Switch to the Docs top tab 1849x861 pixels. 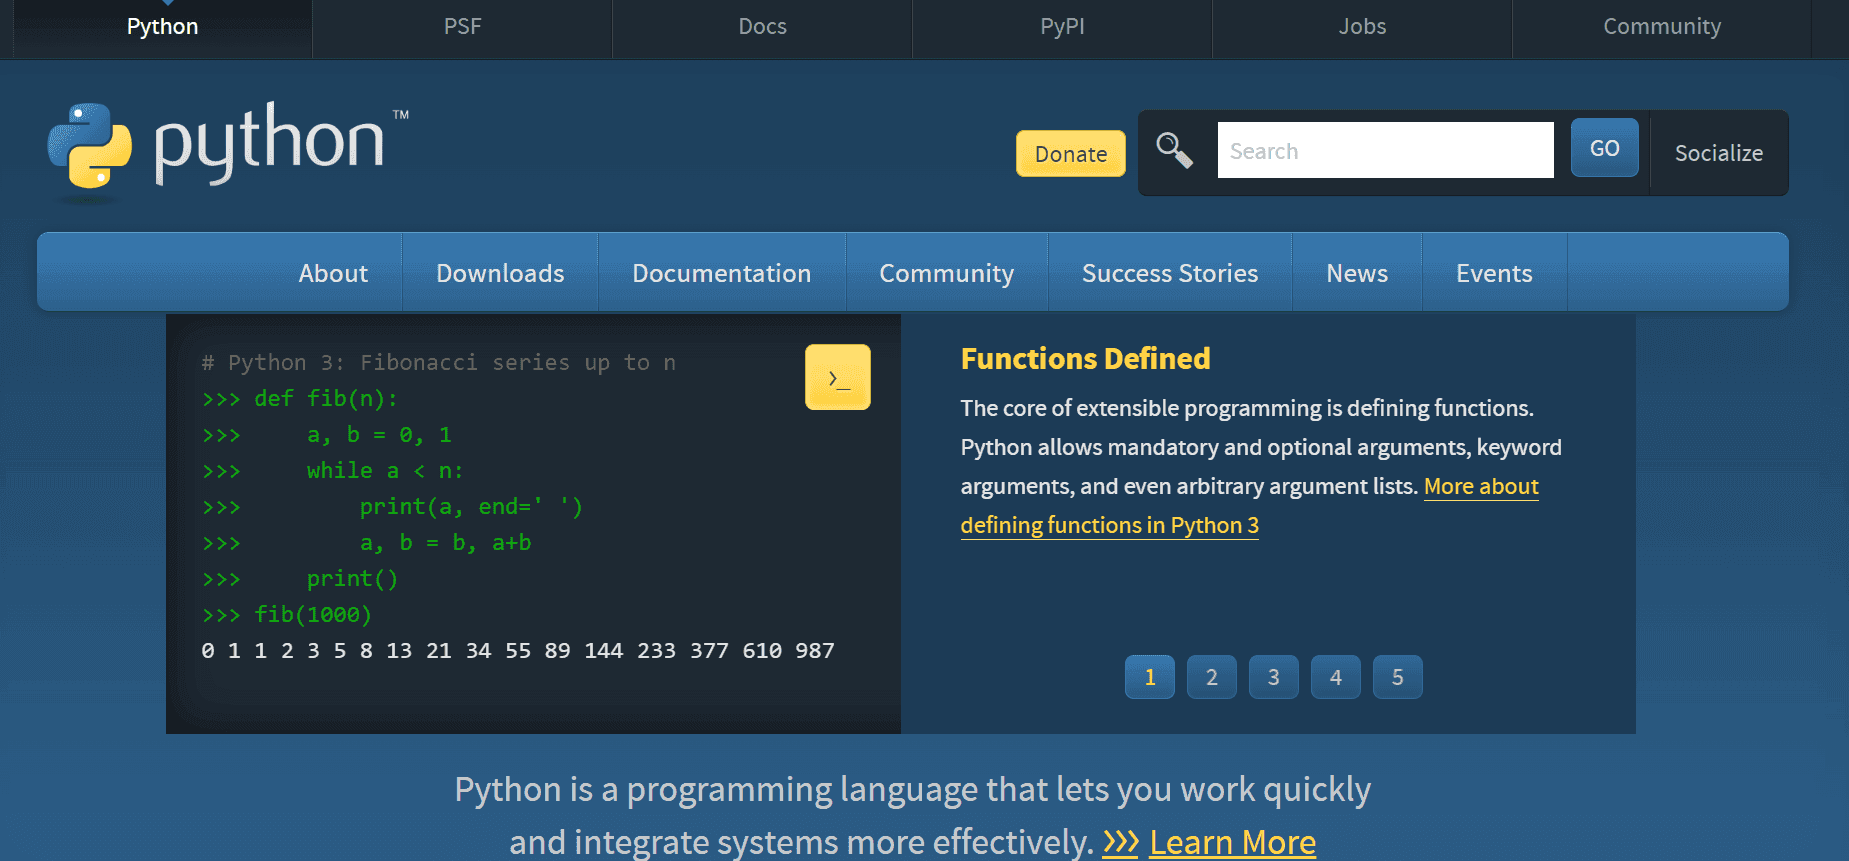point(762,27)
